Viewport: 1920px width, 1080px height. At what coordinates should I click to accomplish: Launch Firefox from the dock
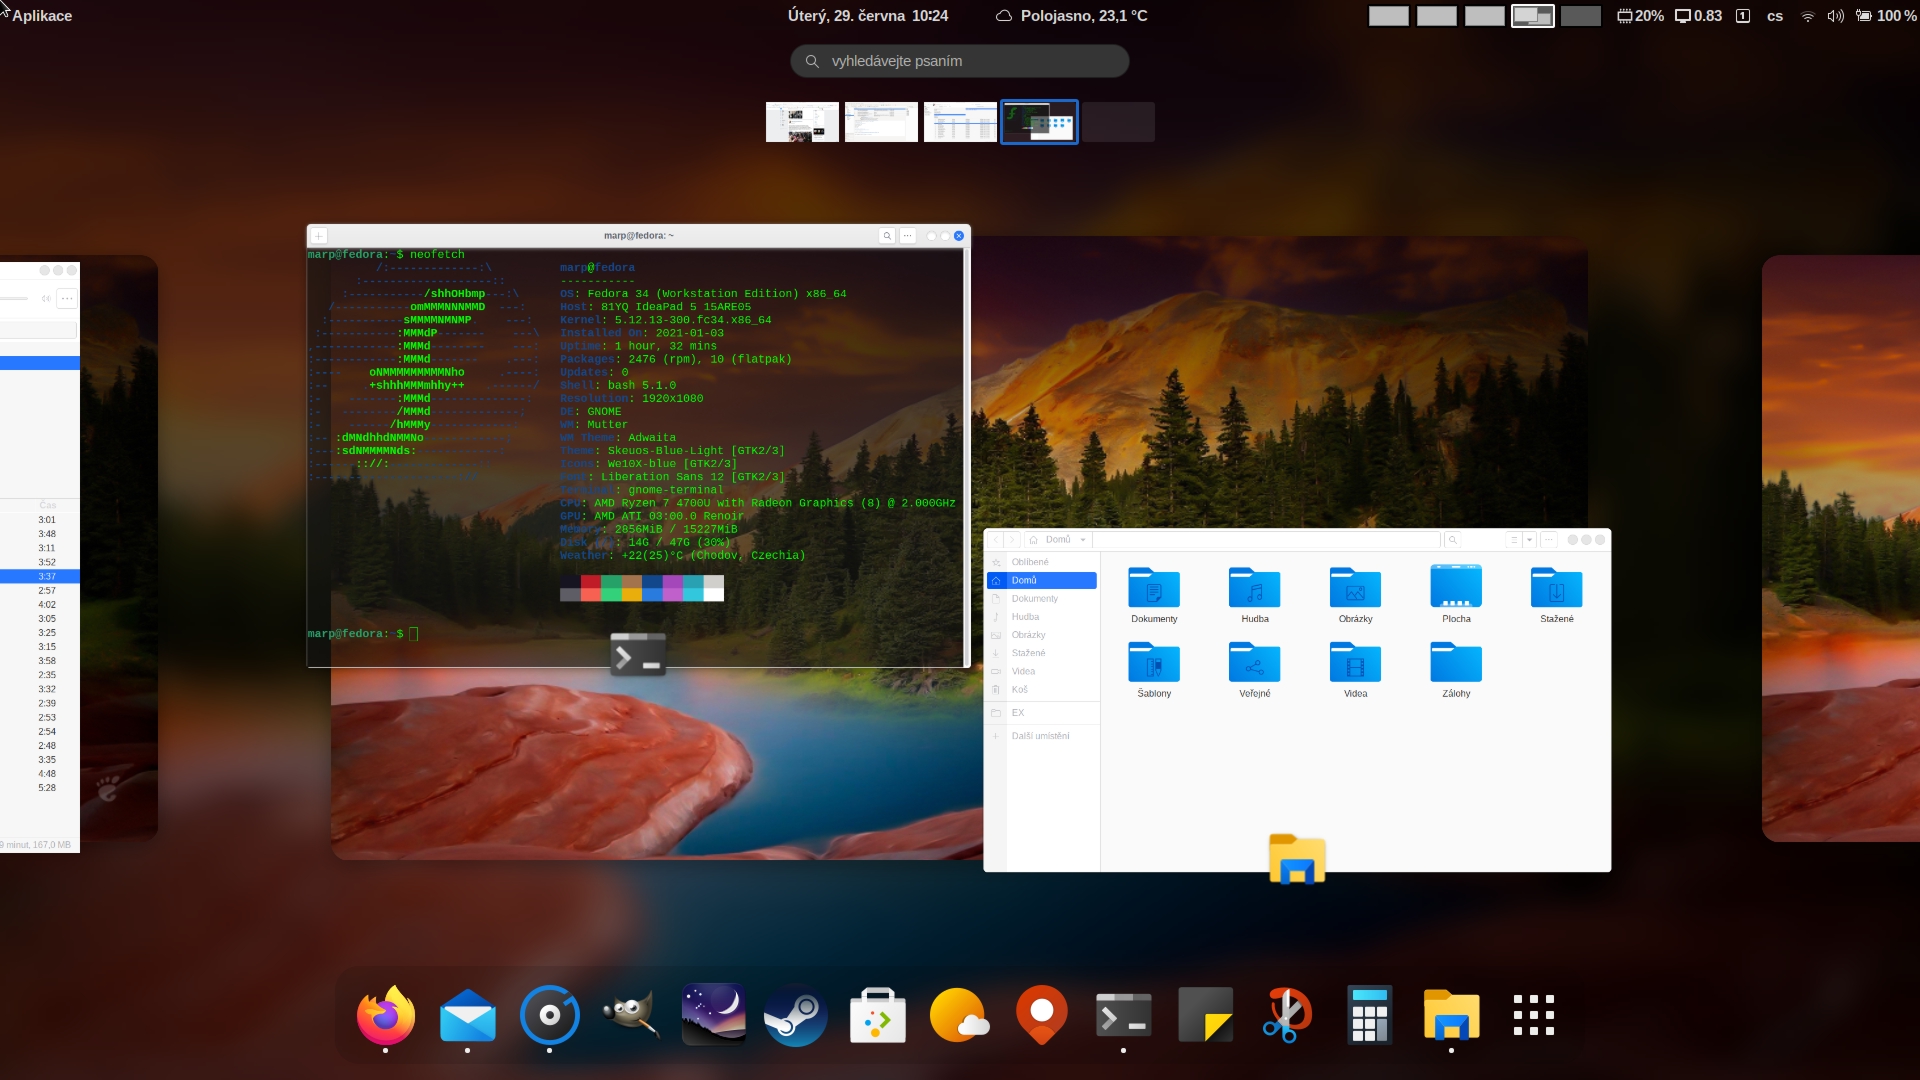[385, 1015]
